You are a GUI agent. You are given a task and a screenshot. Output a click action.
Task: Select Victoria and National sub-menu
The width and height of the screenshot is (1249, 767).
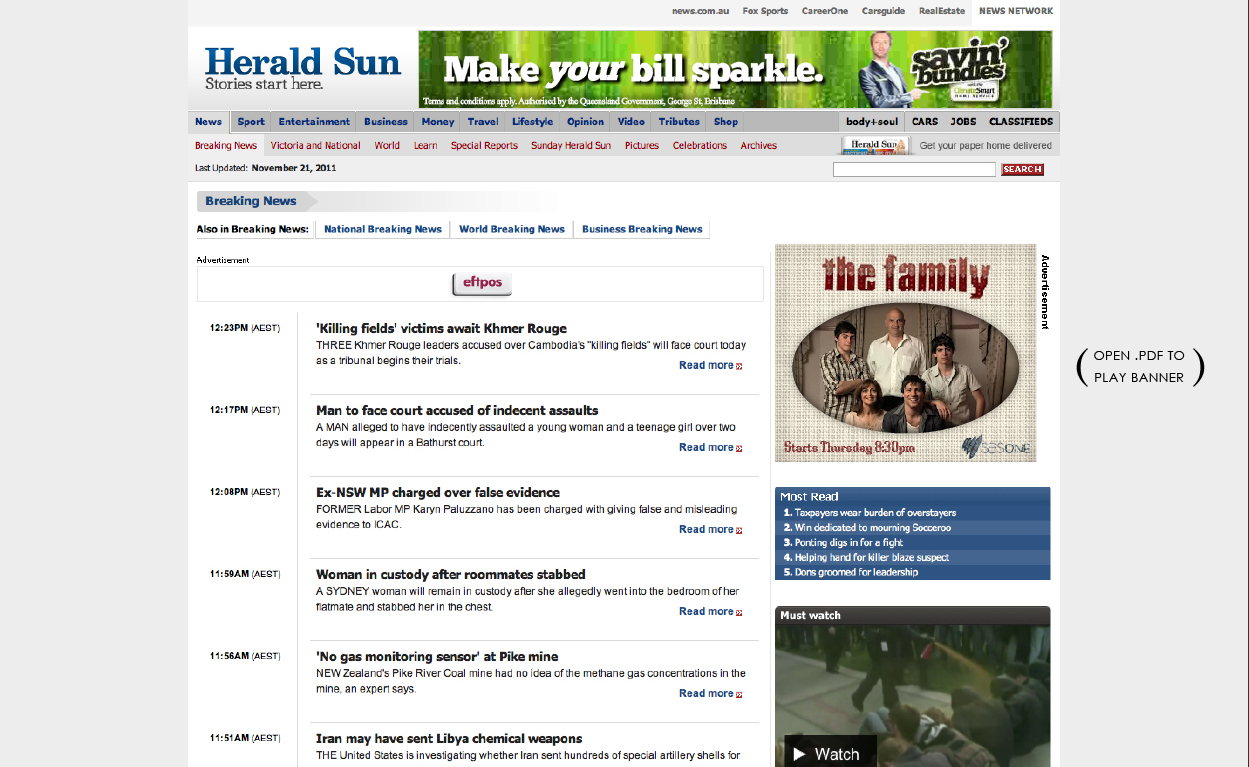point(315,146)
